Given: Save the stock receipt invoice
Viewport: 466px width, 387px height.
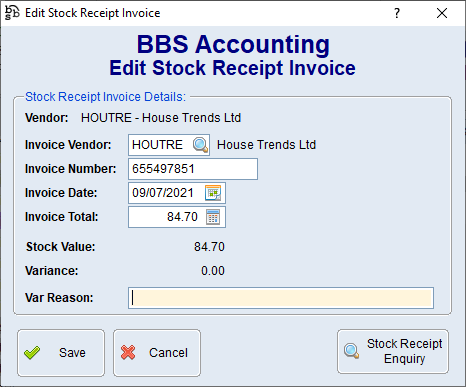Looking at the screenshot, I should coord(61,353).
